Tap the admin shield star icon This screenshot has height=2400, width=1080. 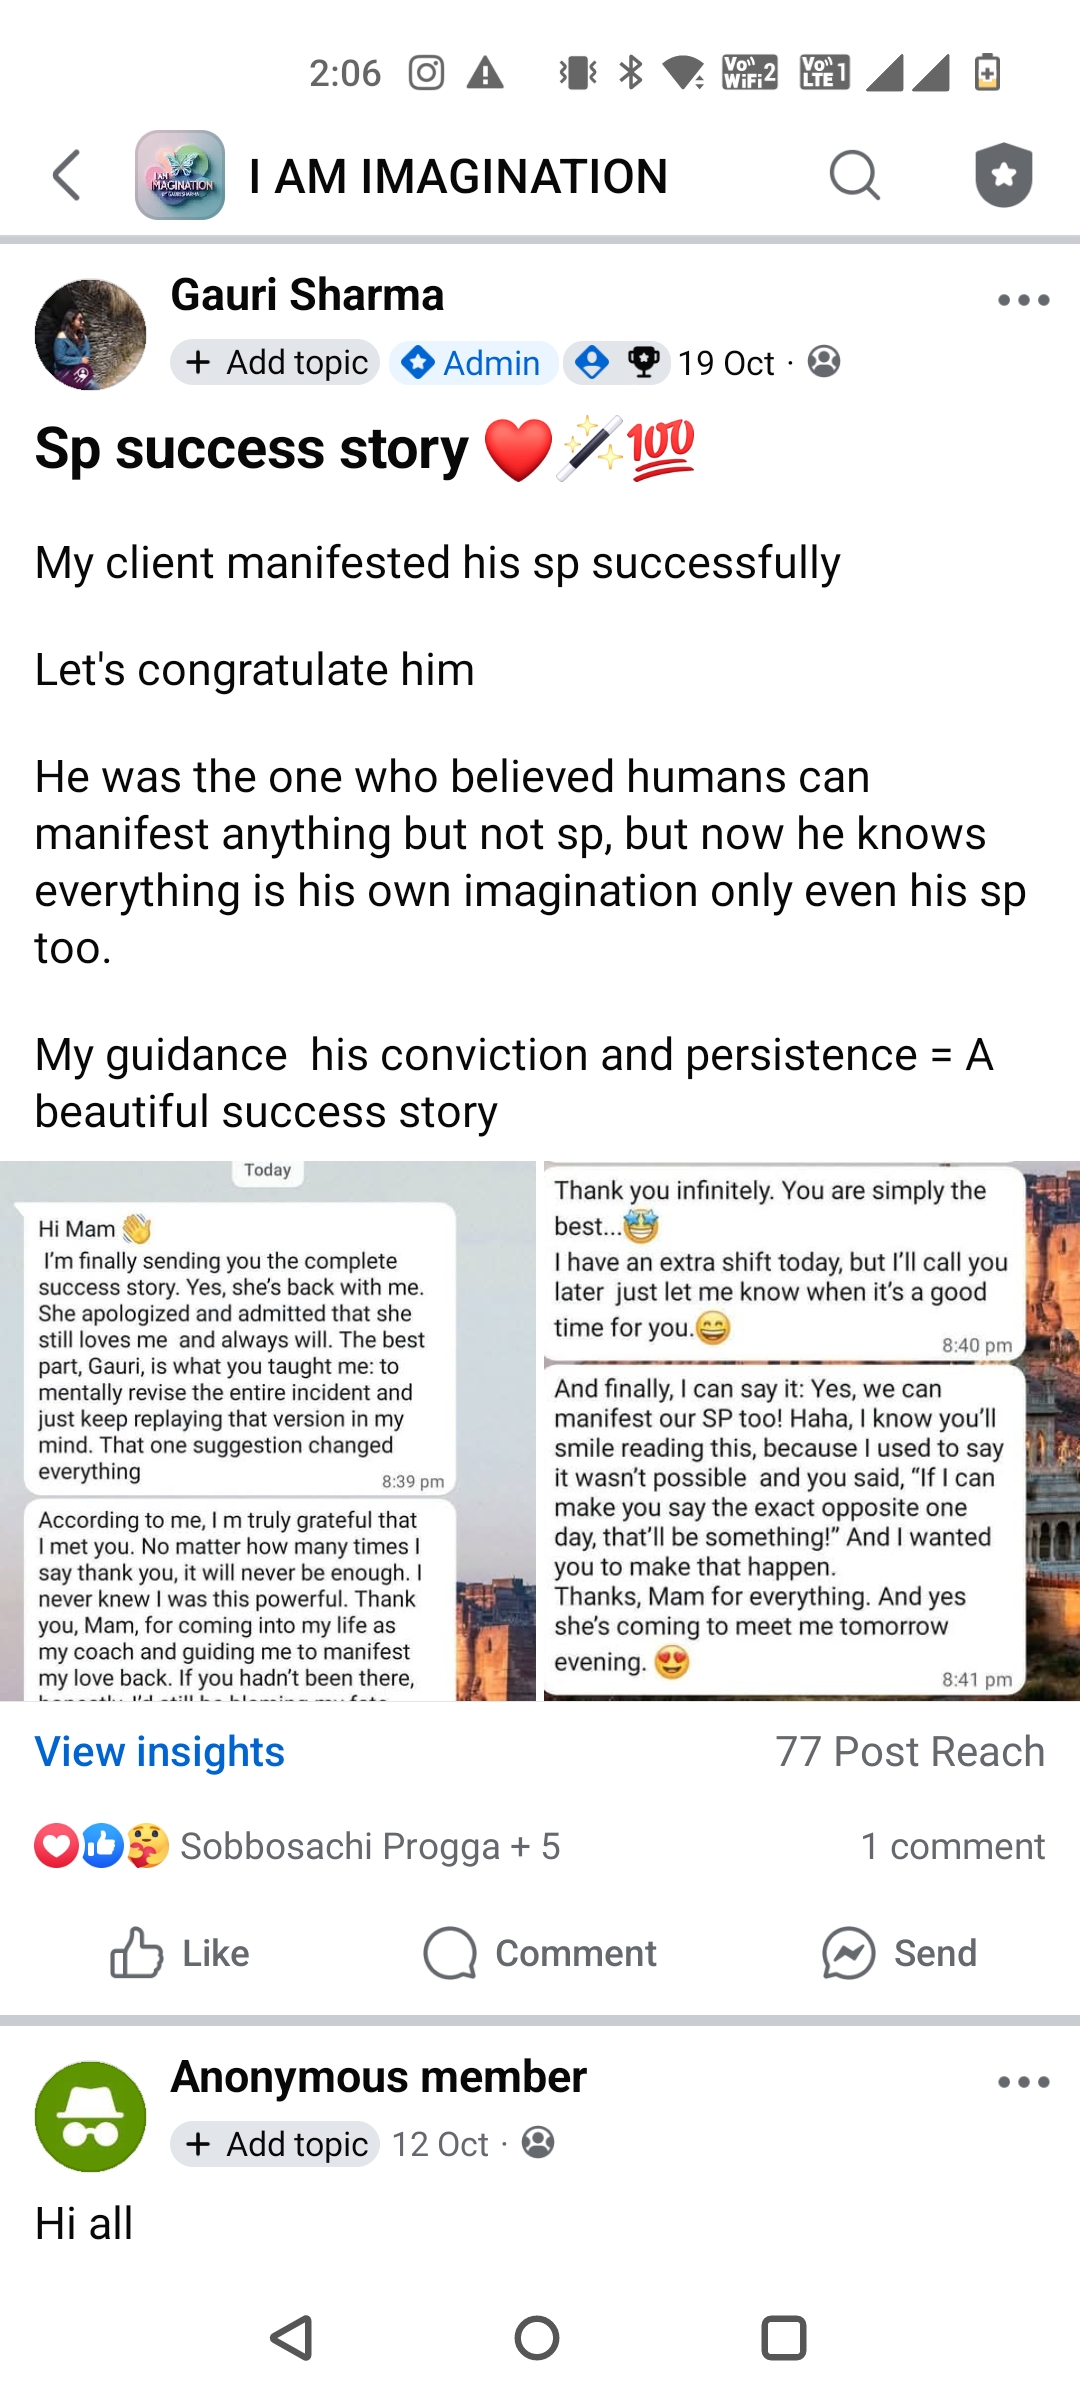pos(1003,176)
